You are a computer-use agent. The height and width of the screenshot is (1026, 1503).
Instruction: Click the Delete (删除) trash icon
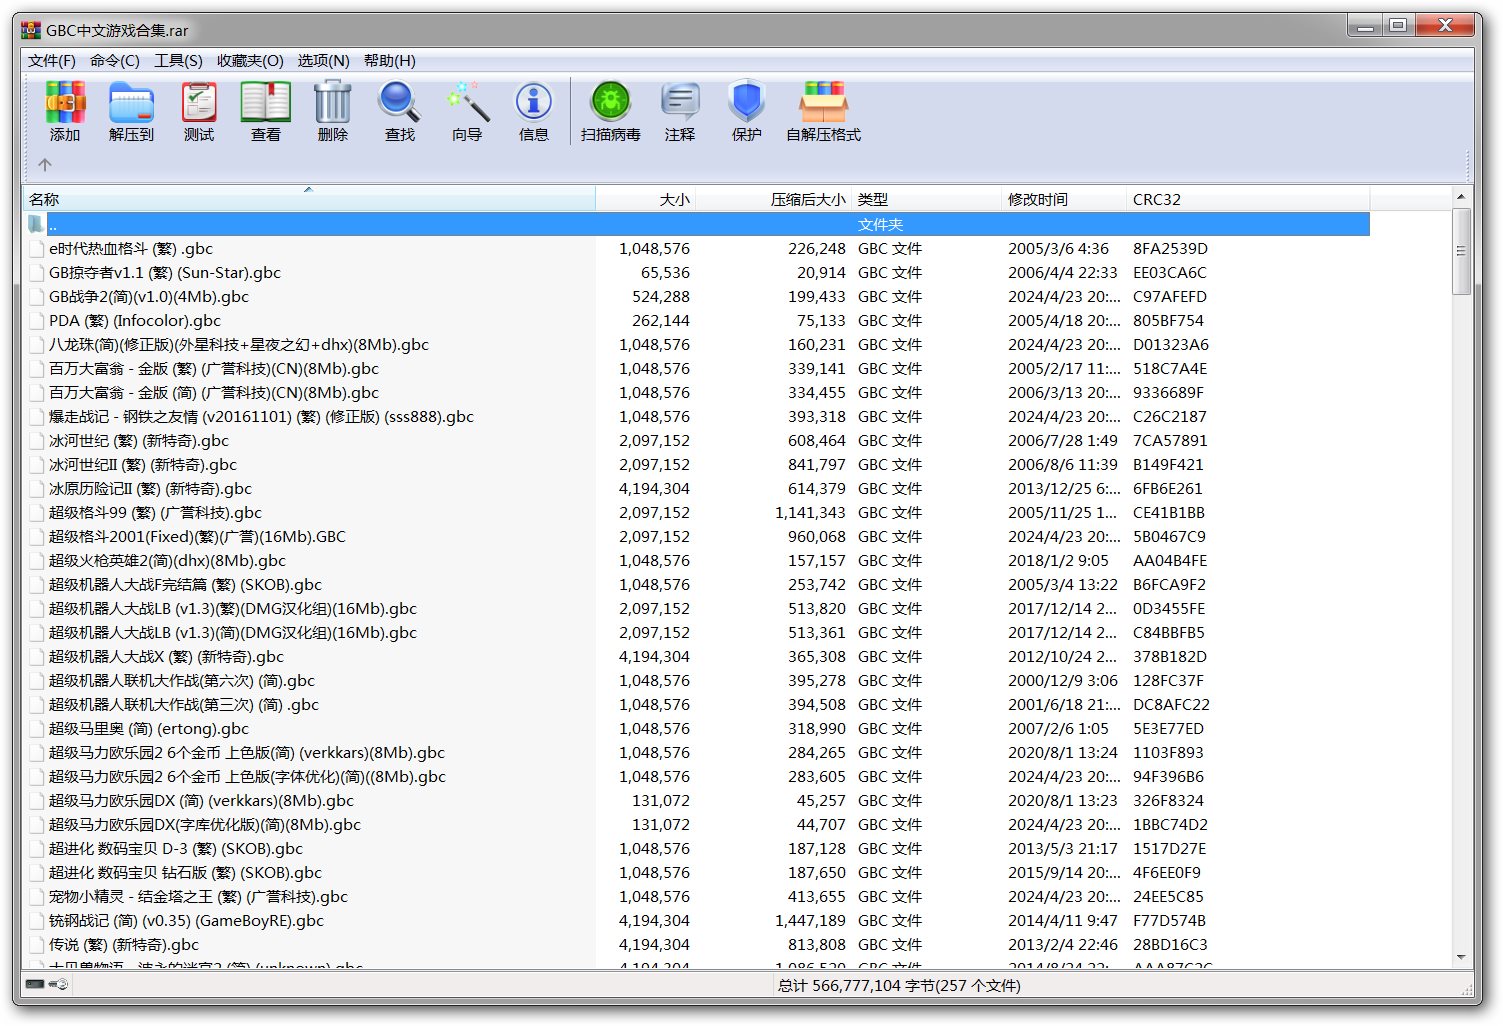[332, 102]
